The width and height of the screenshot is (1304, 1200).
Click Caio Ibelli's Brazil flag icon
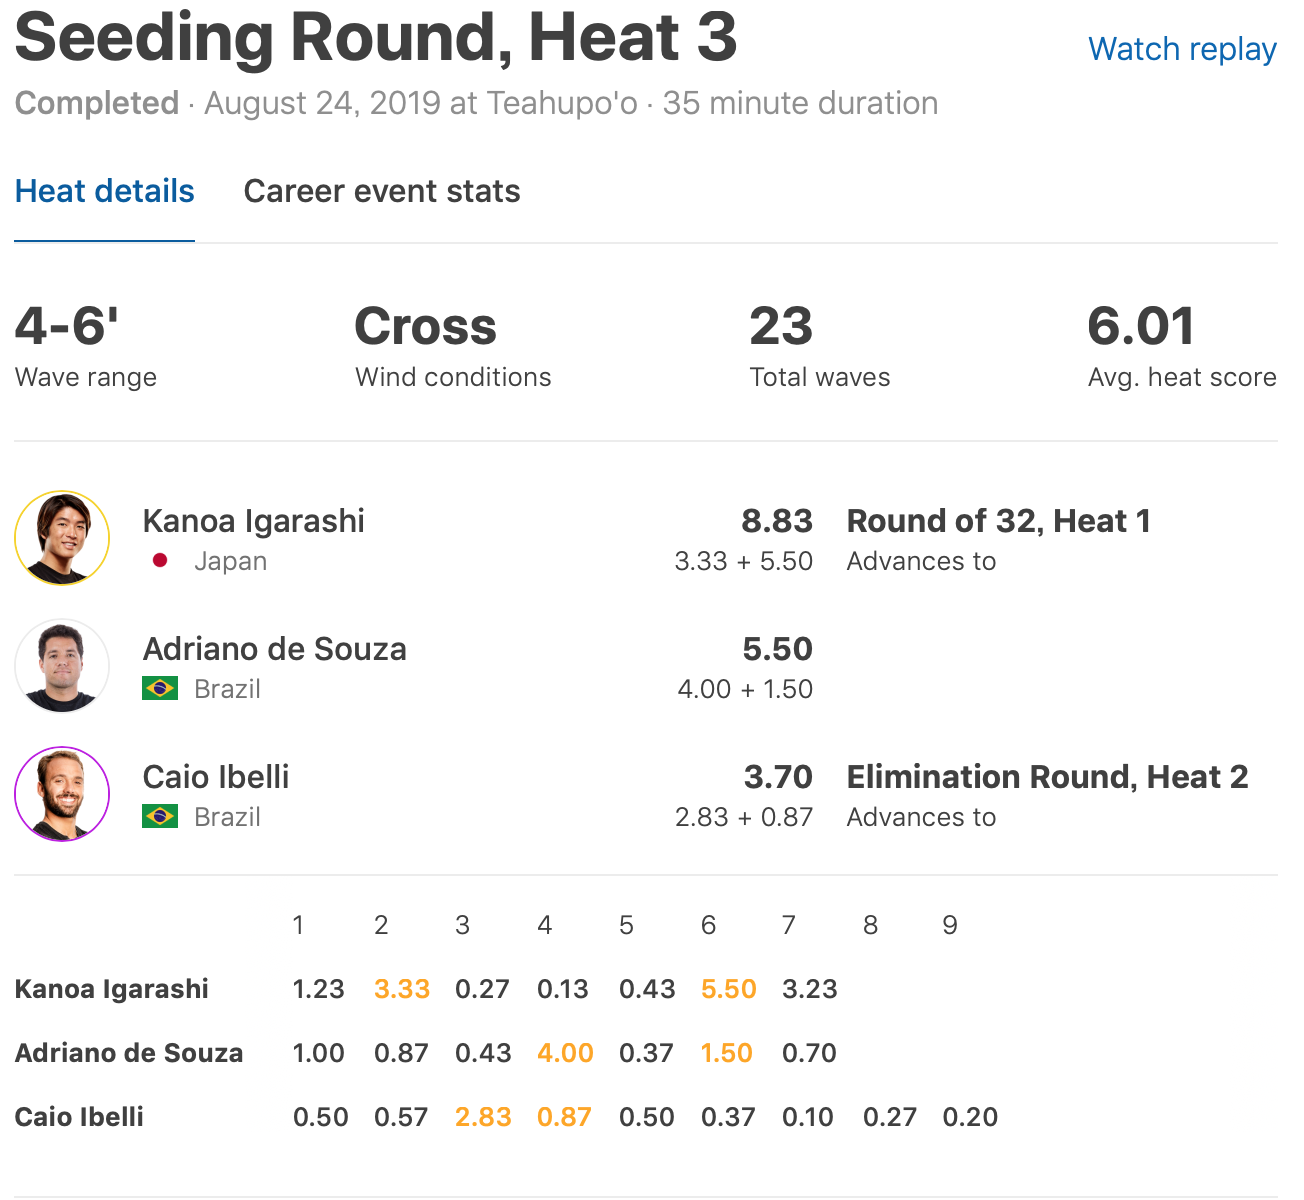pos(160,817)
